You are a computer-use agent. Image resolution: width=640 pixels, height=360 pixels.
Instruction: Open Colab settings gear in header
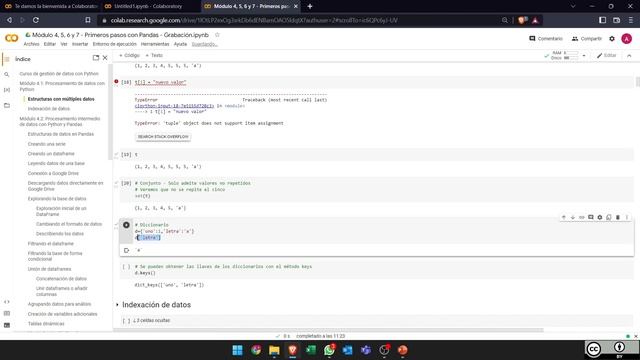[x=612, y=39]
